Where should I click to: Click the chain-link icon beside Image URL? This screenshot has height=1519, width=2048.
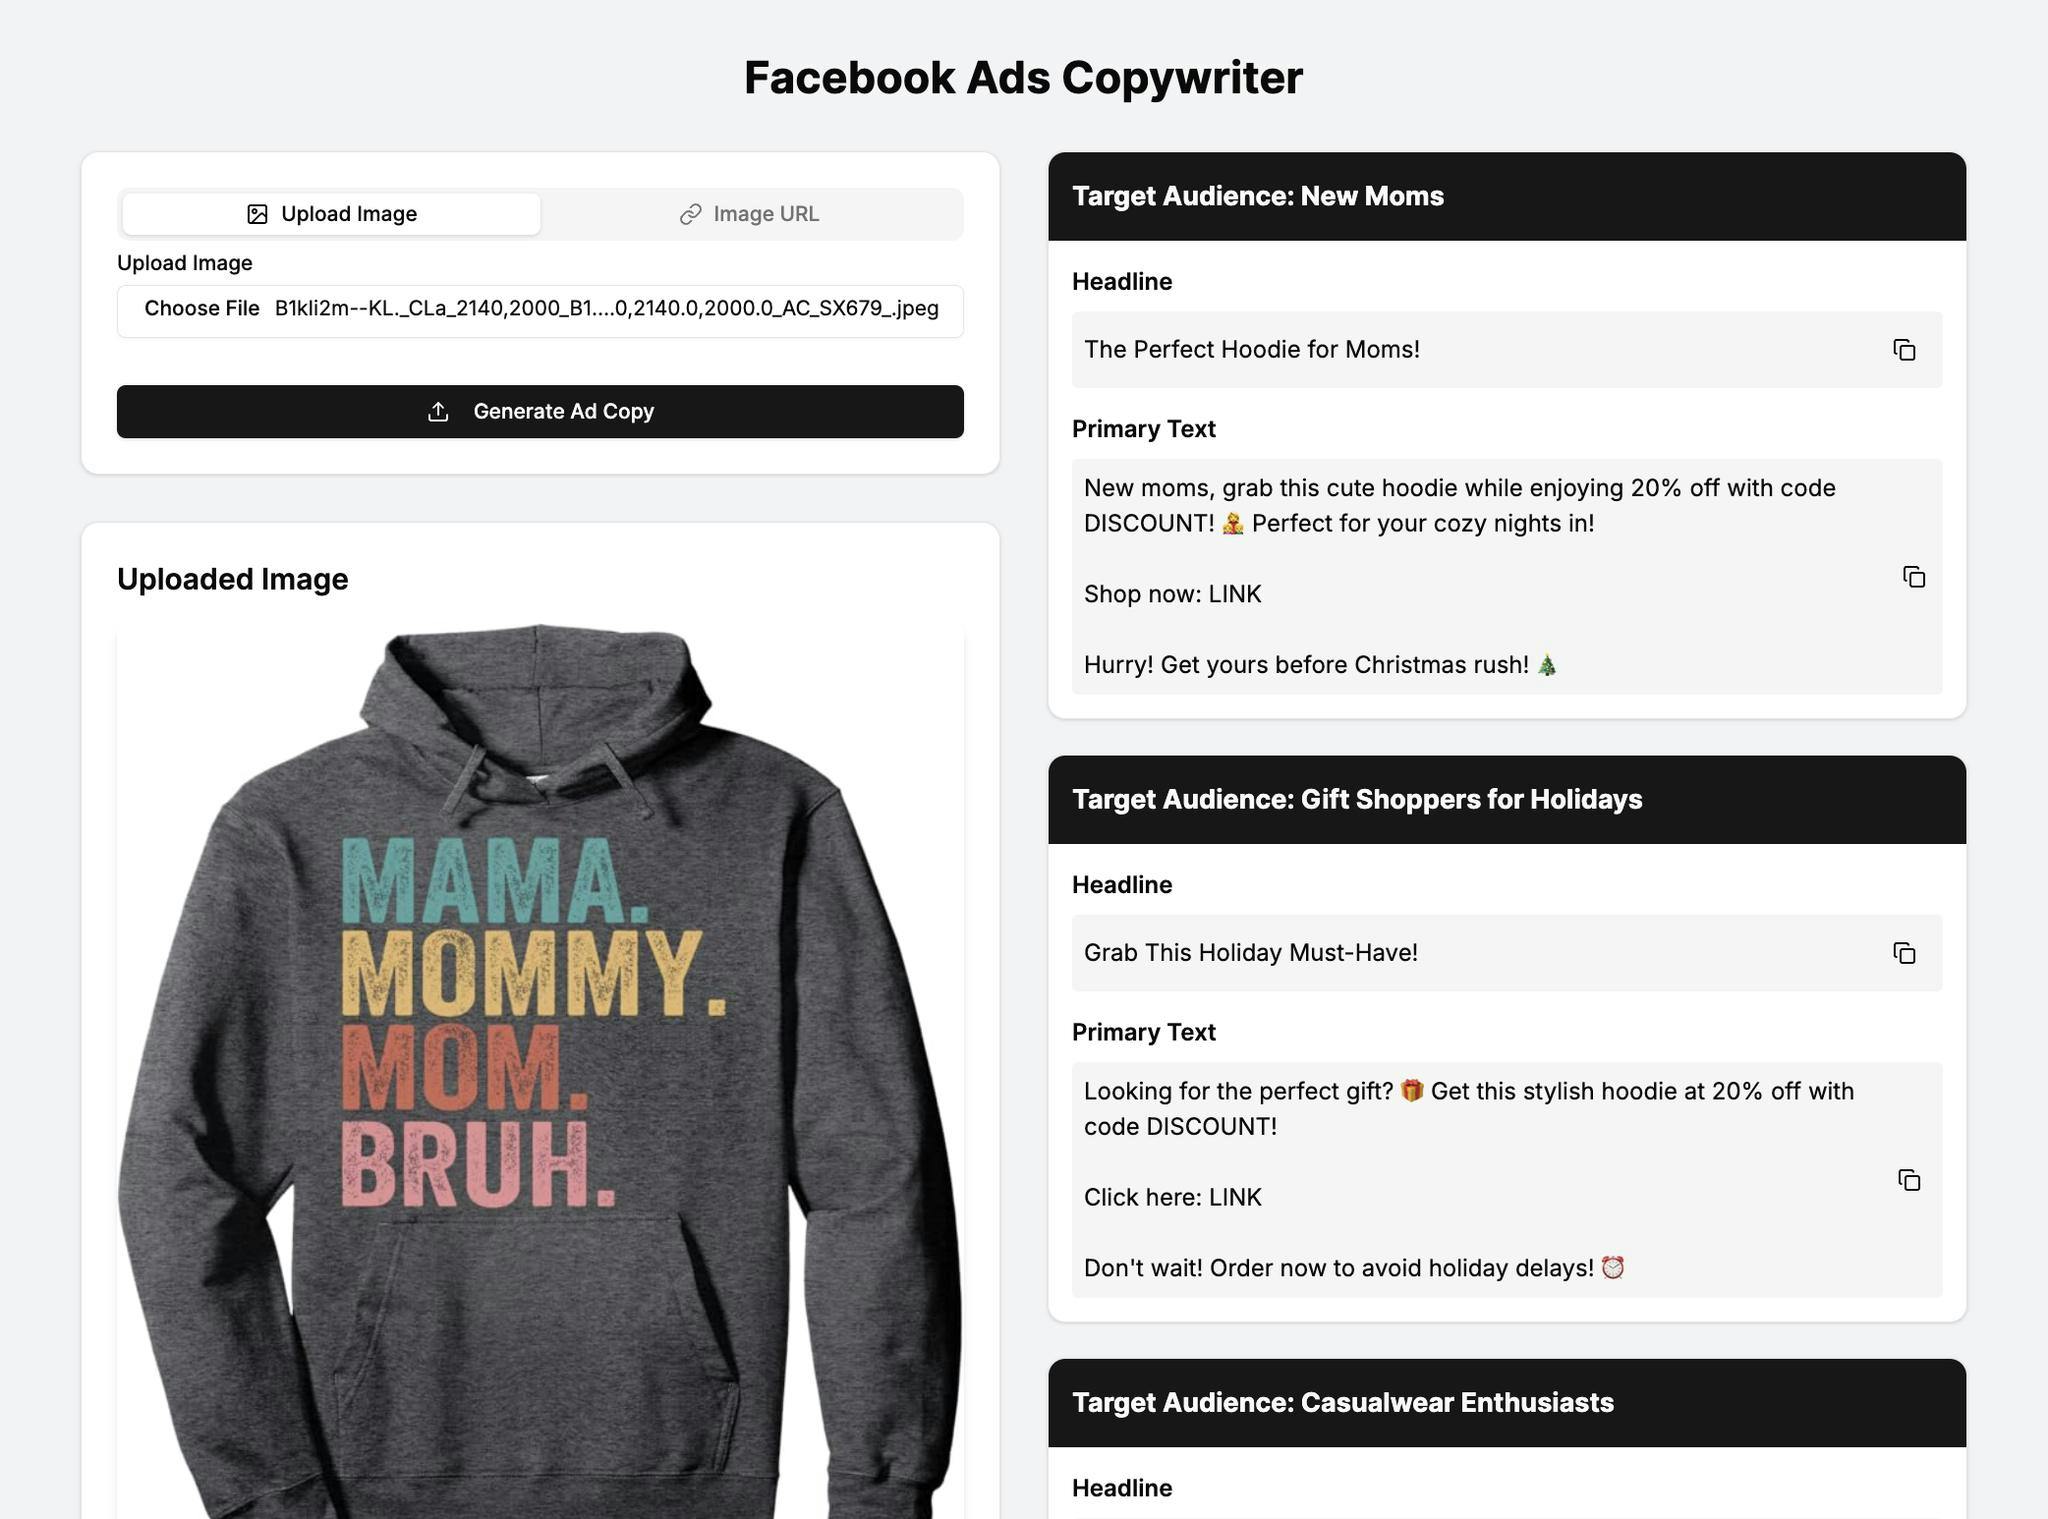pyautogui.click(x=690, y=214)
